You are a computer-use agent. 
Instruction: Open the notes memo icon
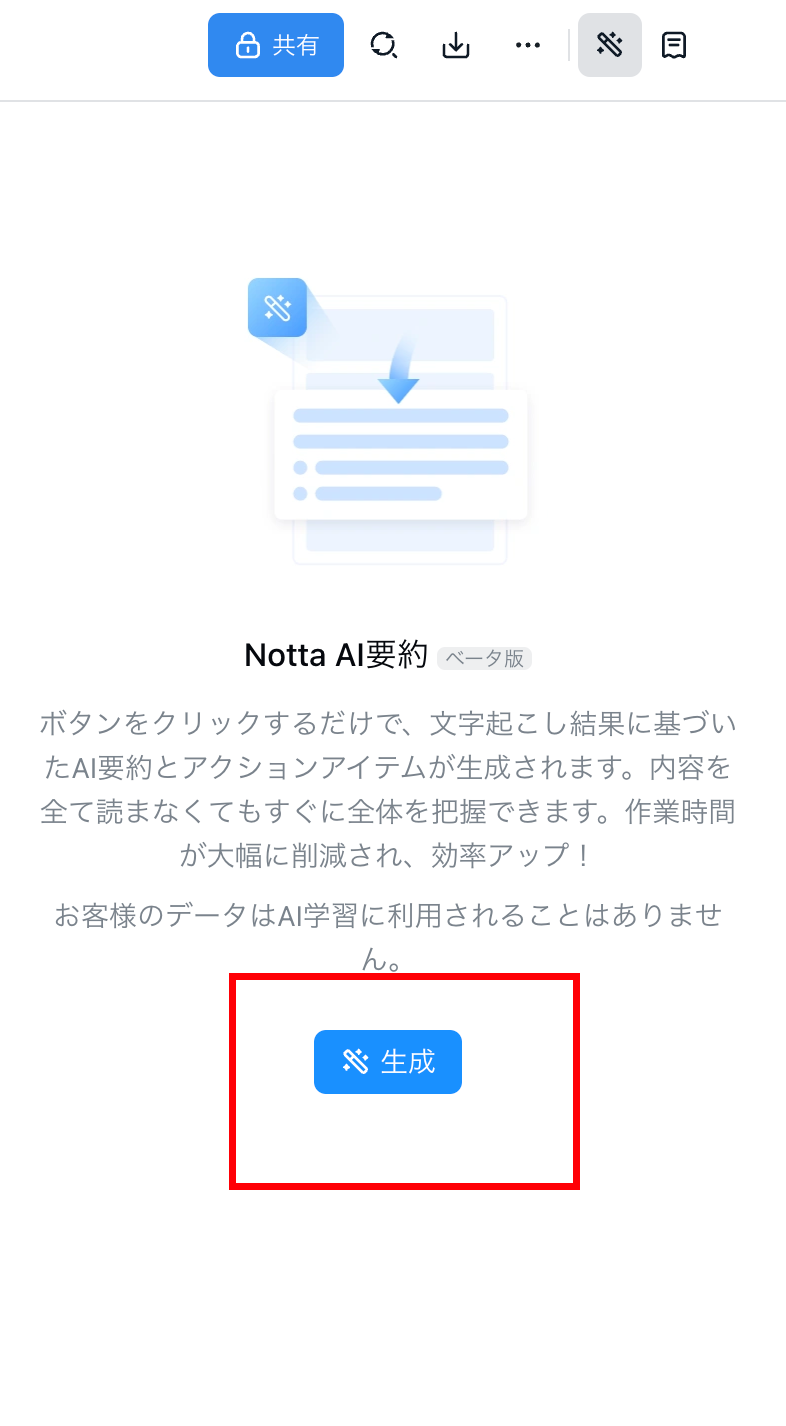coord(674,45)
